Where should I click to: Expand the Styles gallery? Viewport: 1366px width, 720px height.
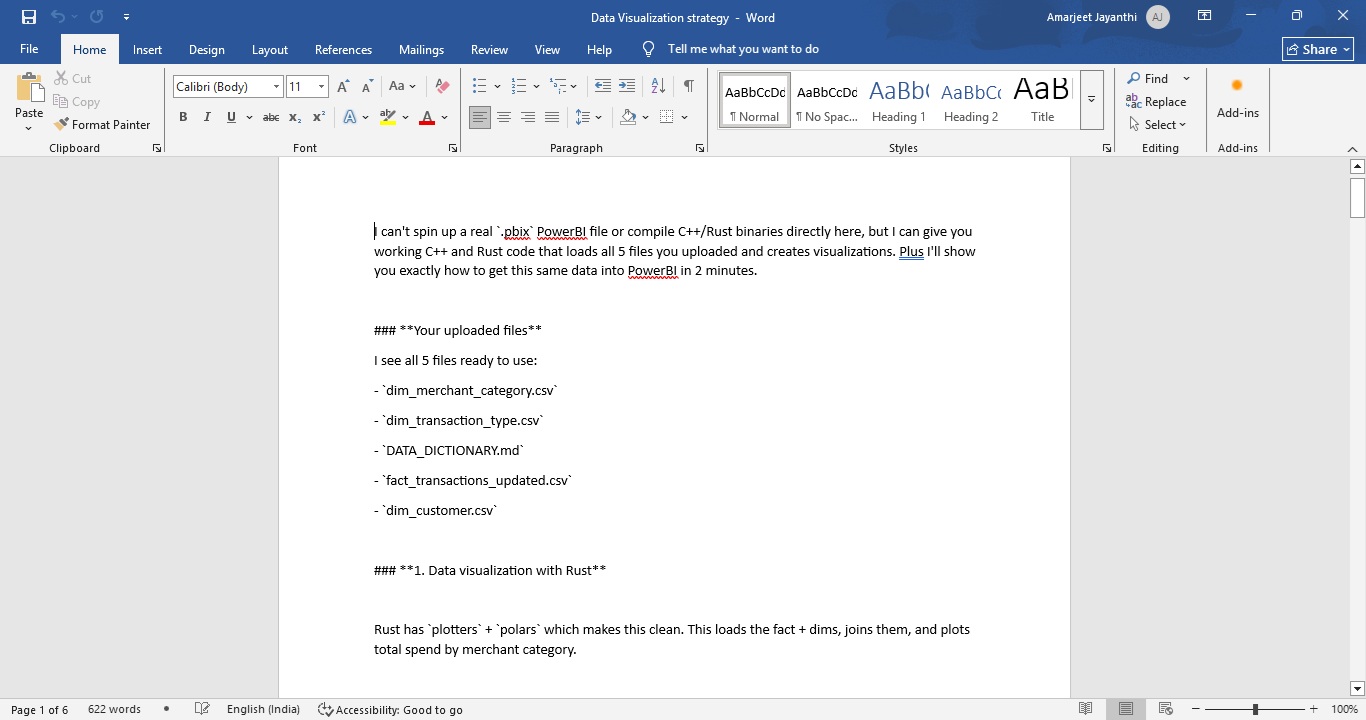pos(1091,100)
